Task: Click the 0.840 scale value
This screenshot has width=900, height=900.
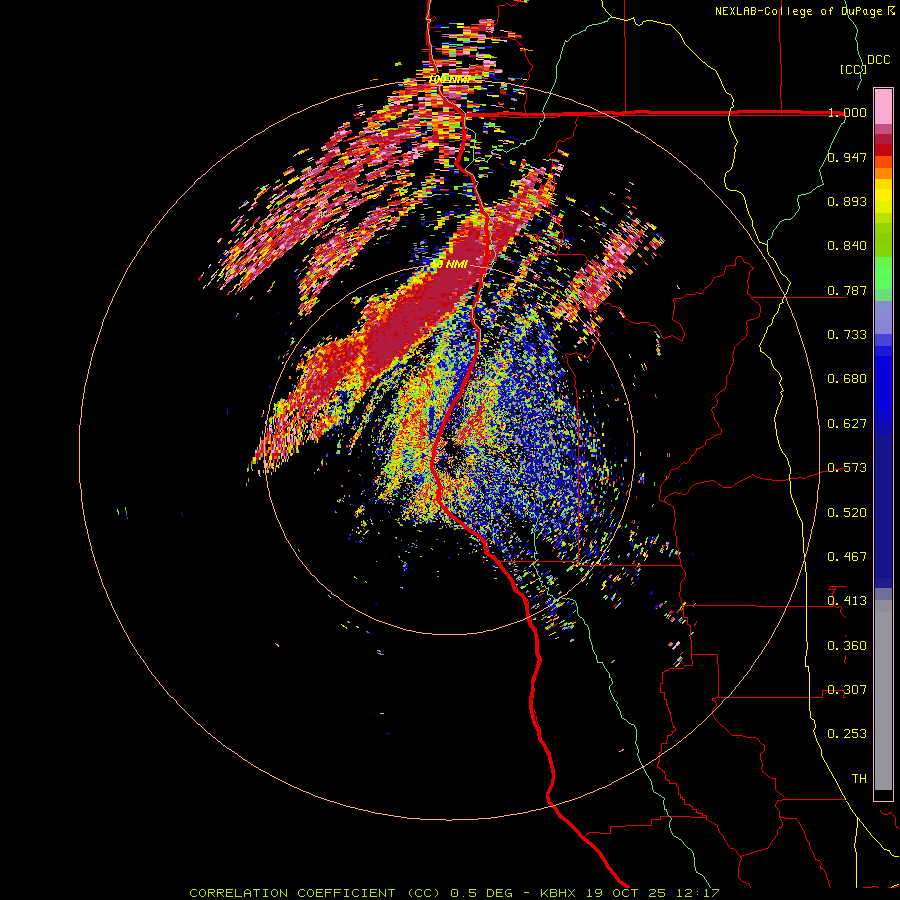Action: coord(847,246)
